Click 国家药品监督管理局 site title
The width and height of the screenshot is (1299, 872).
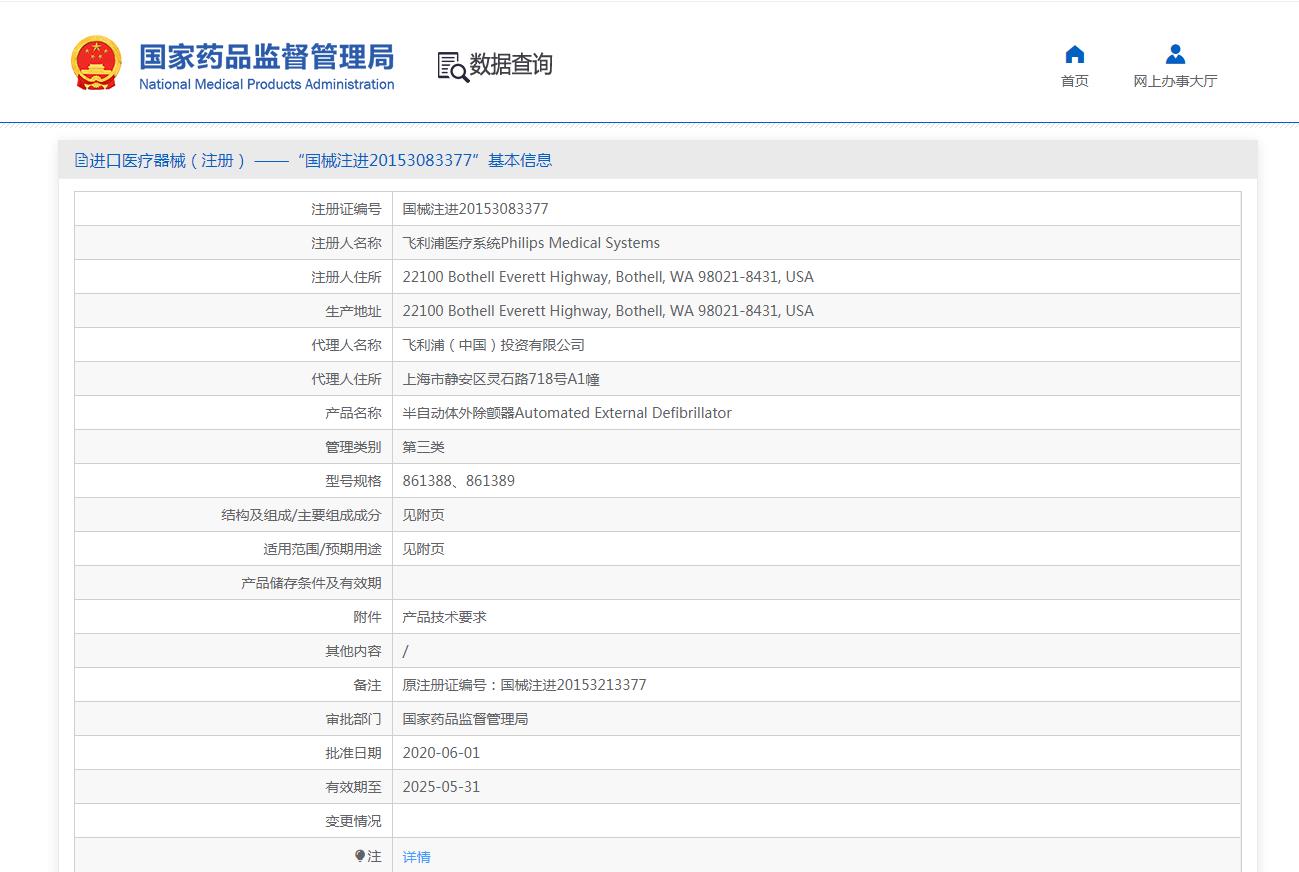tap(266, 57)
